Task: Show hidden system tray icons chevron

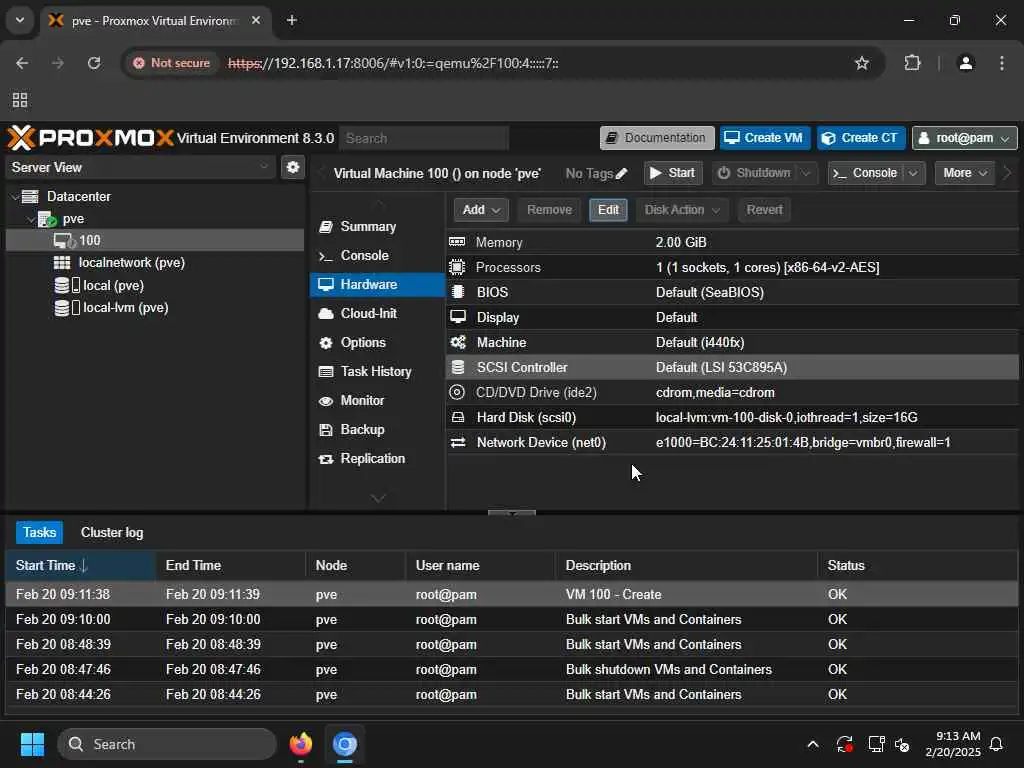Action: tap(813, 744)
